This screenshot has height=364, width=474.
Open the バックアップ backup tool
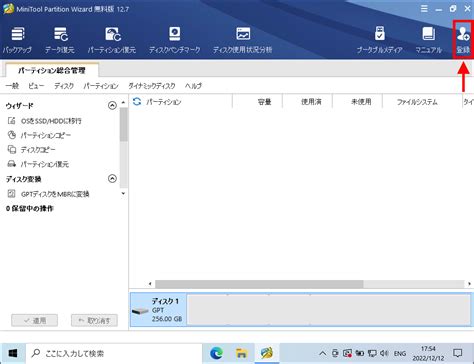tap(17, 40)
